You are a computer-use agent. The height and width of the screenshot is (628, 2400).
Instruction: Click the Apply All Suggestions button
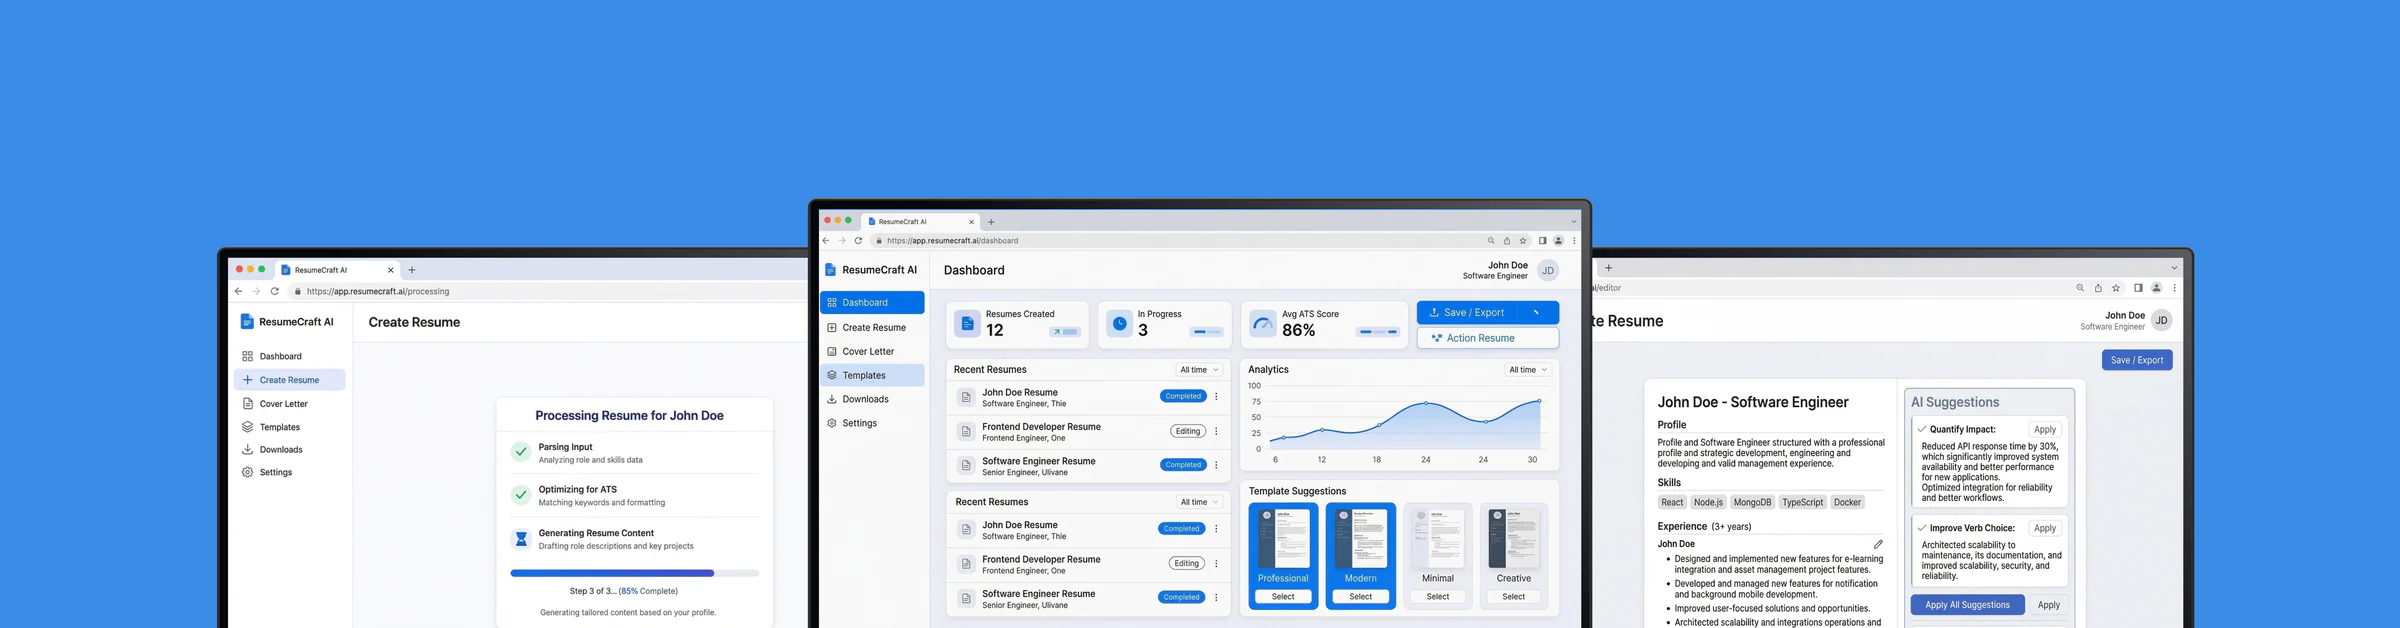(x=1967, y=605)
